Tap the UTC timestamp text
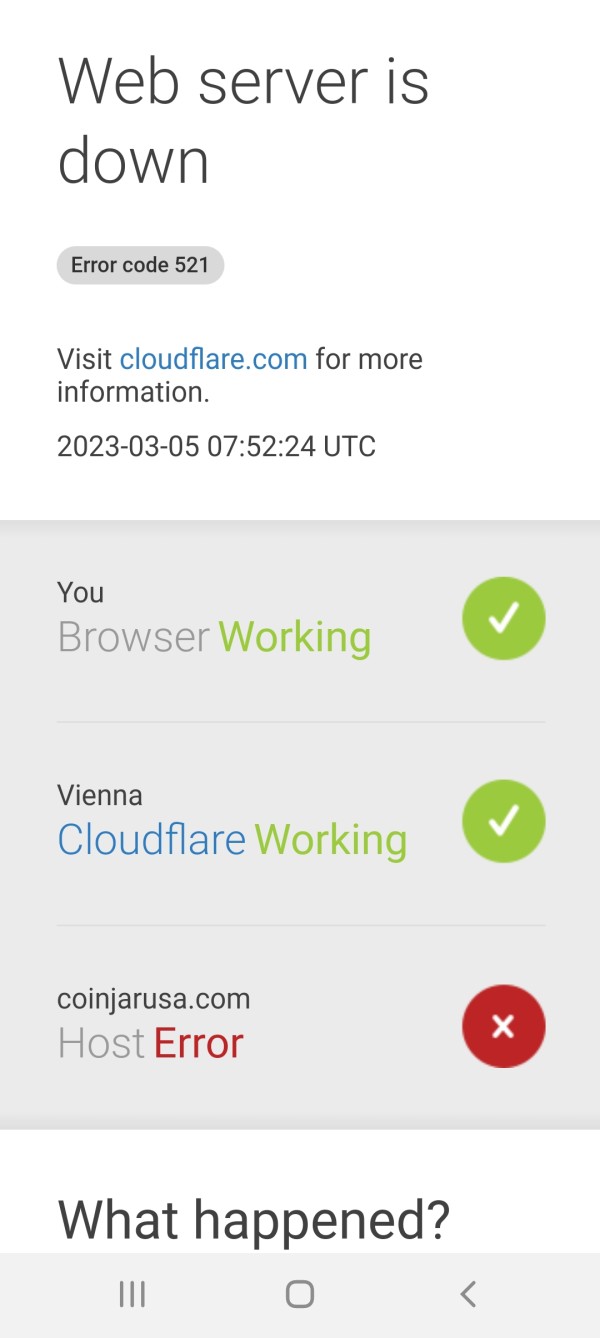600x1338 pixels. 216,446
